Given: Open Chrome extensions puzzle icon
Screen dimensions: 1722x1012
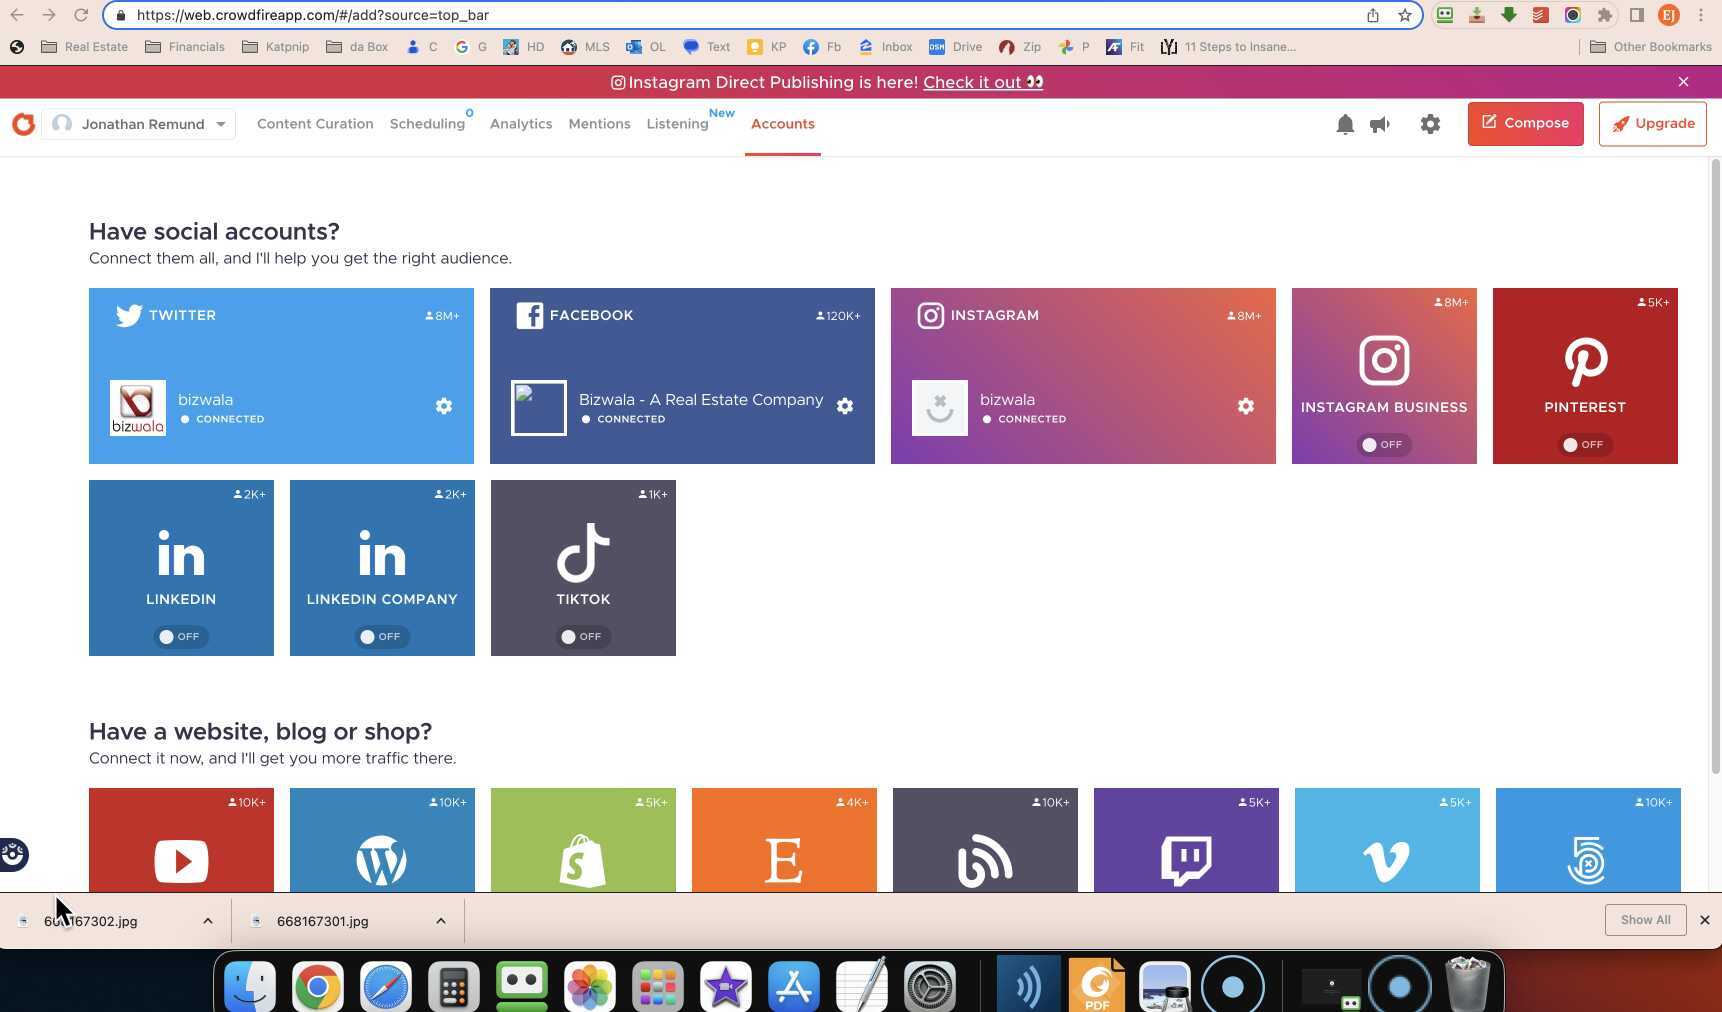Looking at the screenshot, I should [x=1605, y=15].
